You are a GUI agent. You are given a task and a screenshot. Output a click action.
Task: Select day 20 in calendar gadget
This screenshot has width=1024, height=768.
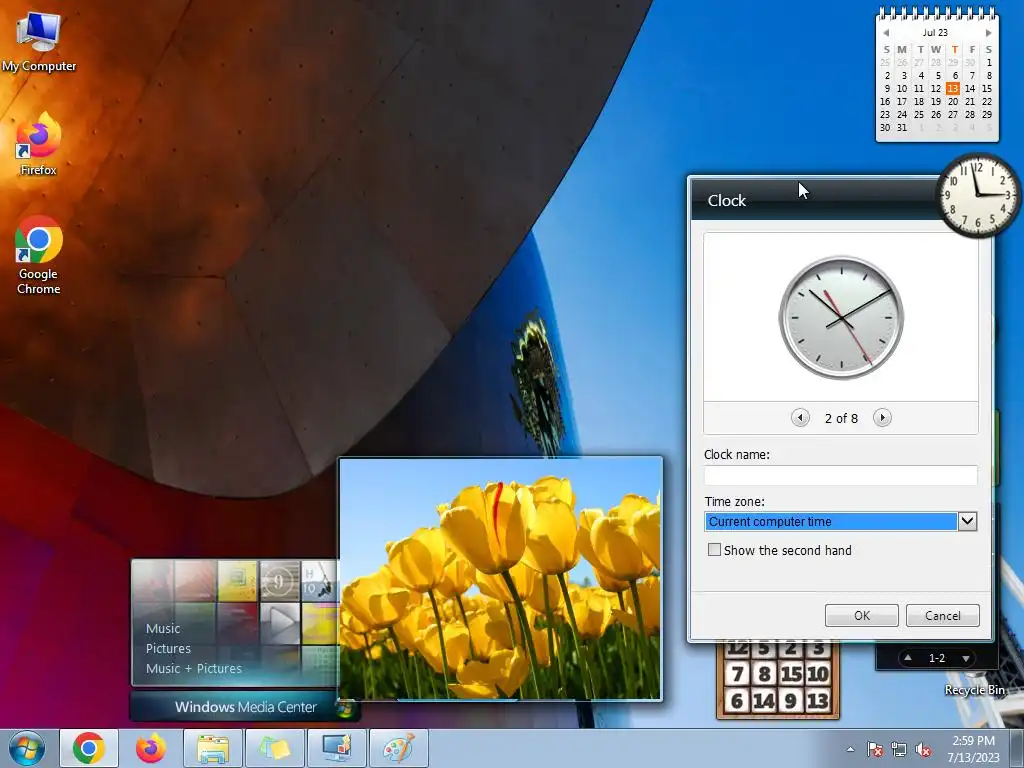953,101
